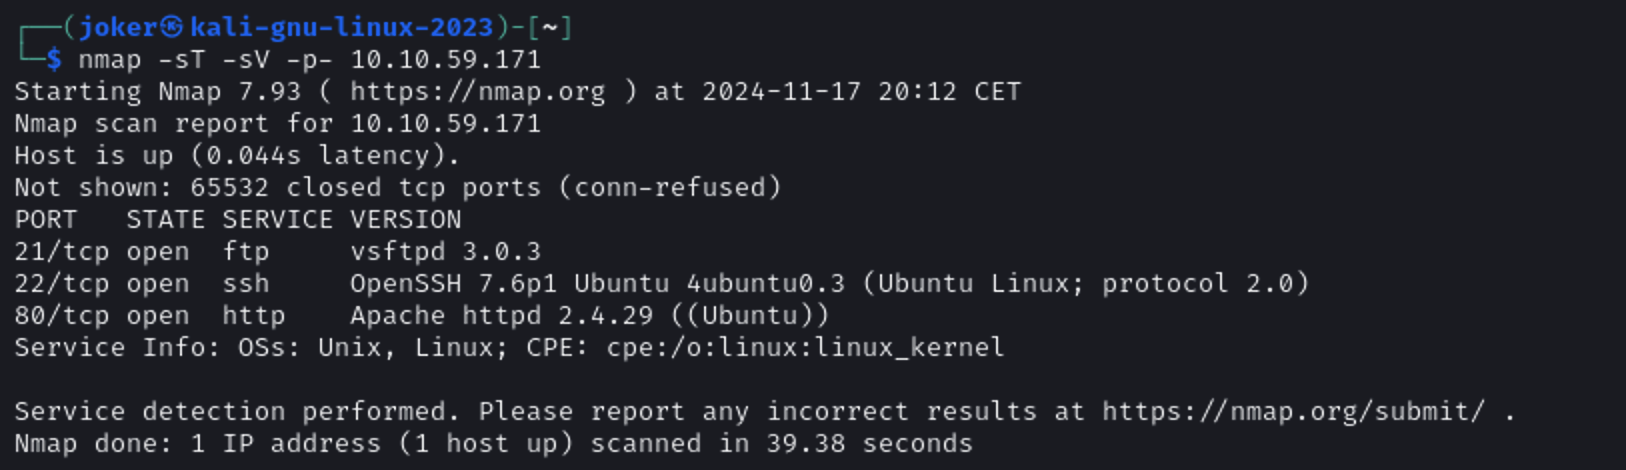
Task: Click the tilde directory in the prompt brackets
Action: pyautogui.click(x=549, y=27)
